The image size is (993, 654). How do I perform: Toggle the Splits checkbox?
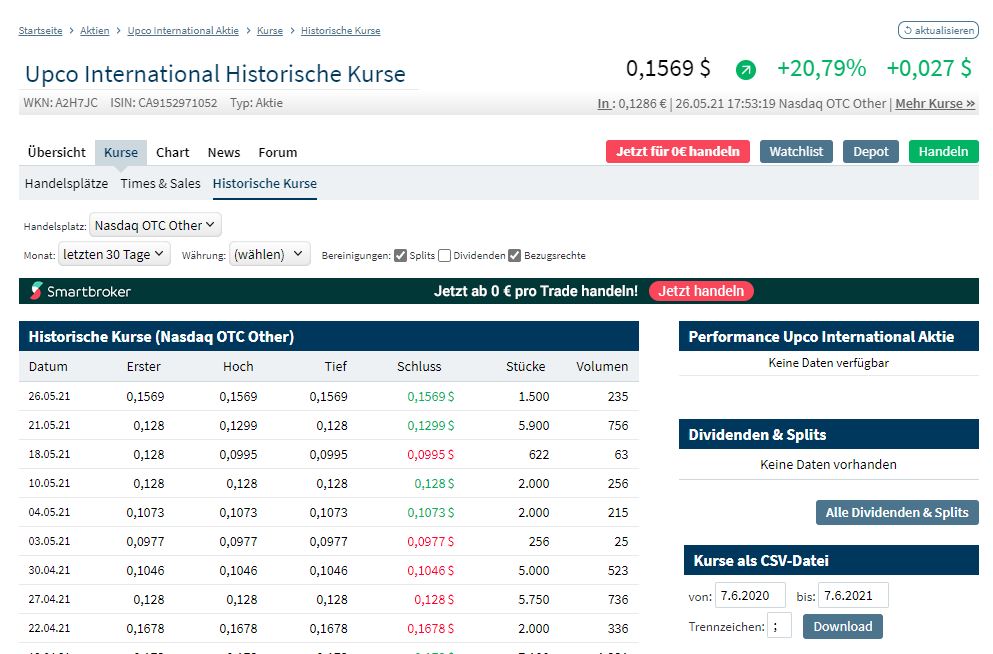pos(400,255)
